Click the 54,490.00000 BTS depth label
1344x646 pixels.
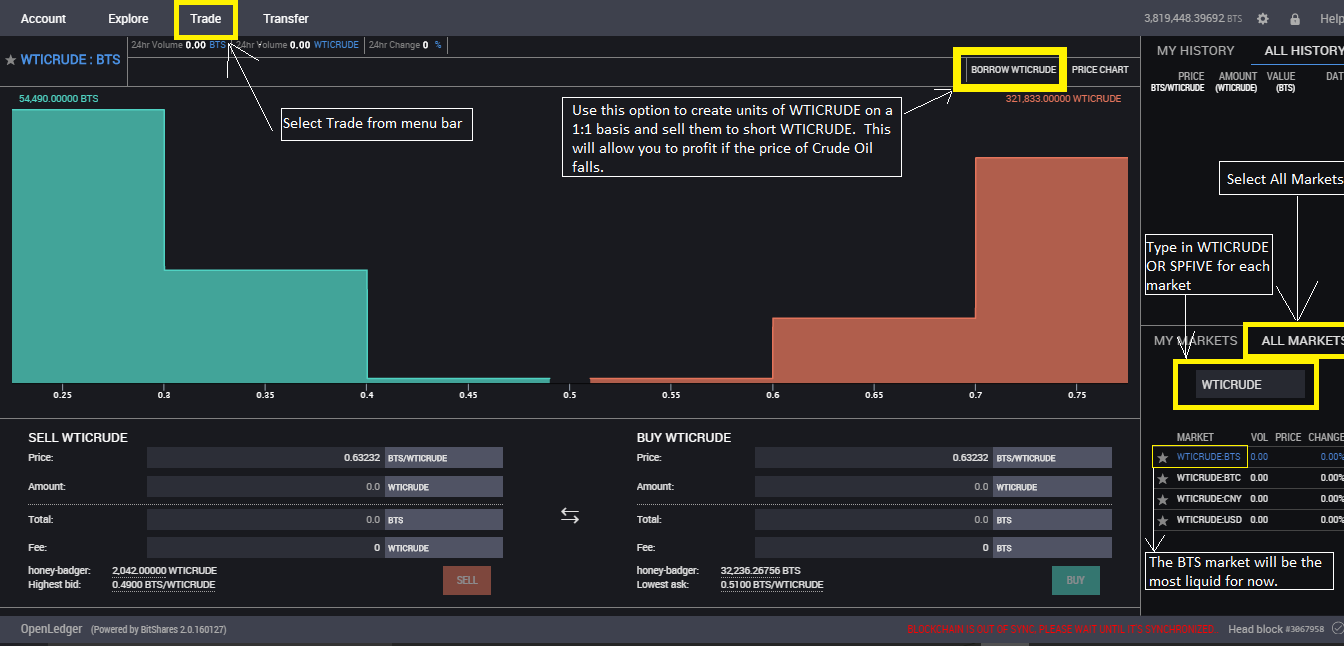pyautogui.click(x=59, y=99)
